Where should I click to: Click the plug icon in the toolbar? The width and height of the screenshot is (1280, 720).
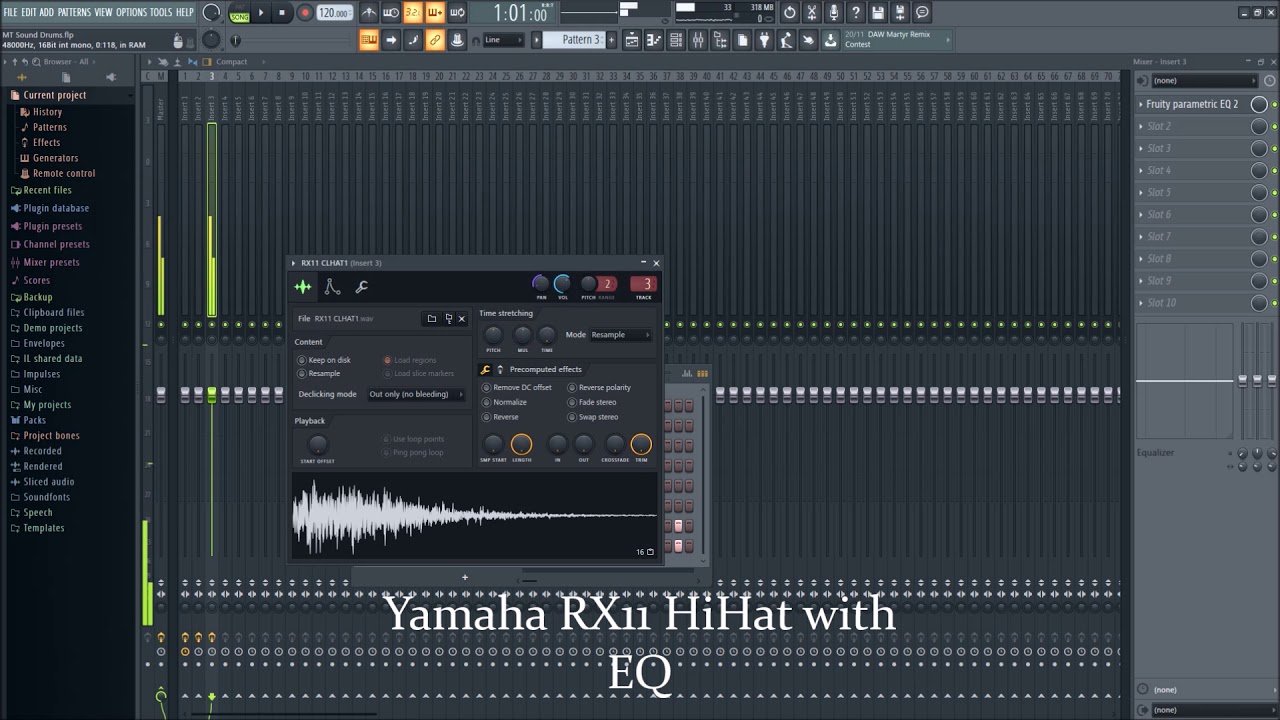point(764,40)
